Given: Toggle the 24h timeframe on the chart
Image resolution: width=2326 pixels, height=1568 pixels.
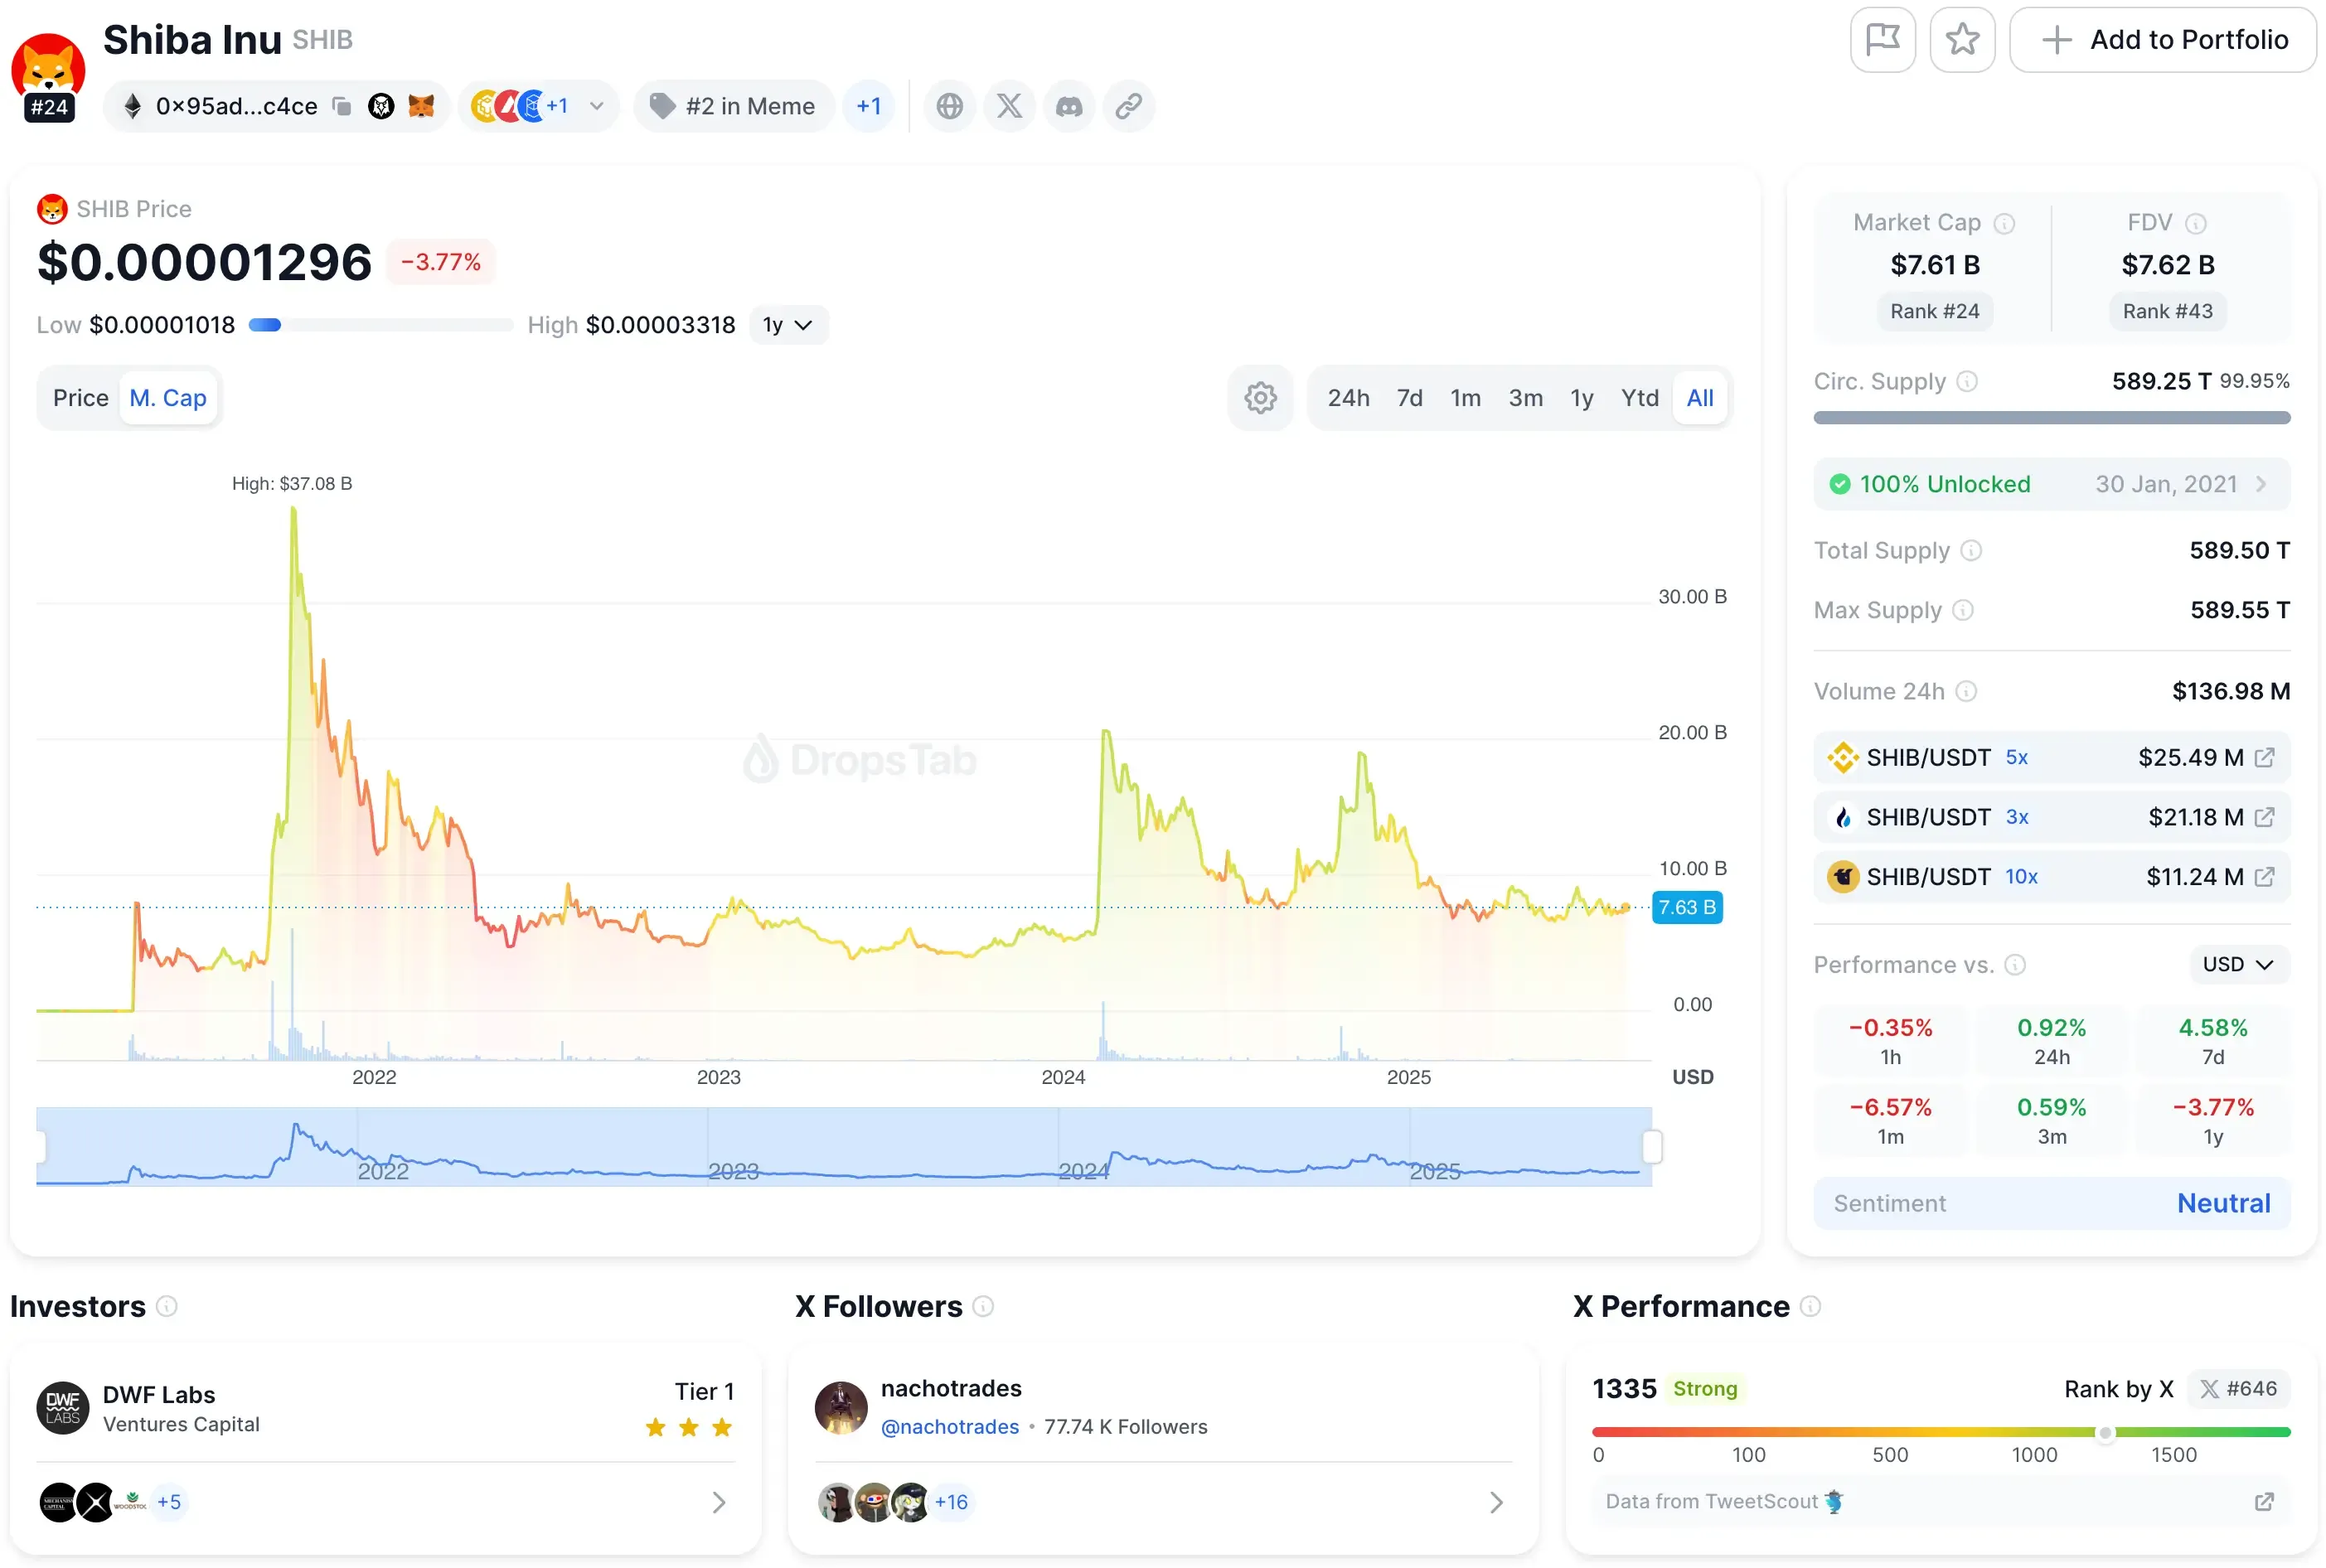Looking at the screenshot, I should 1348,397.
